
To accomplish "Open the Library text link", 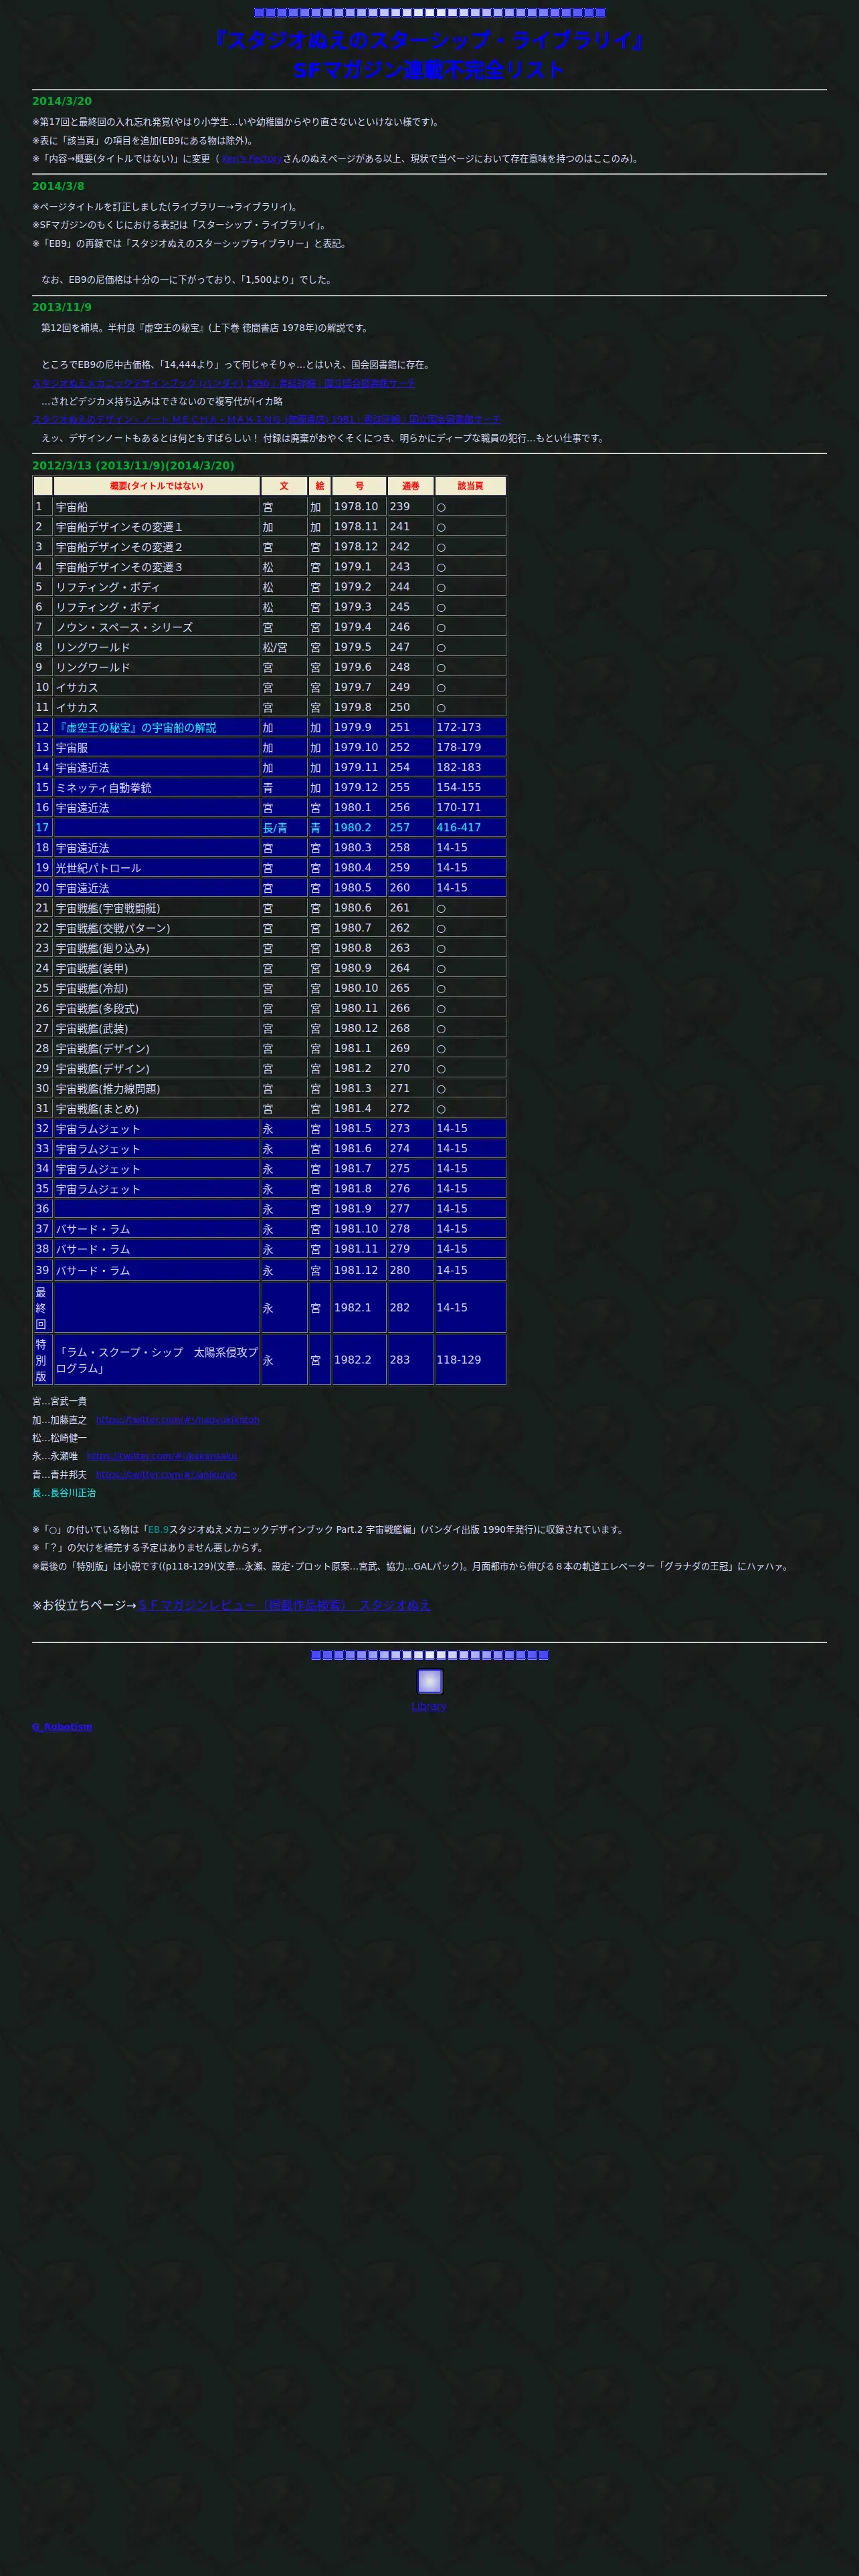I will click(429, 1706).
